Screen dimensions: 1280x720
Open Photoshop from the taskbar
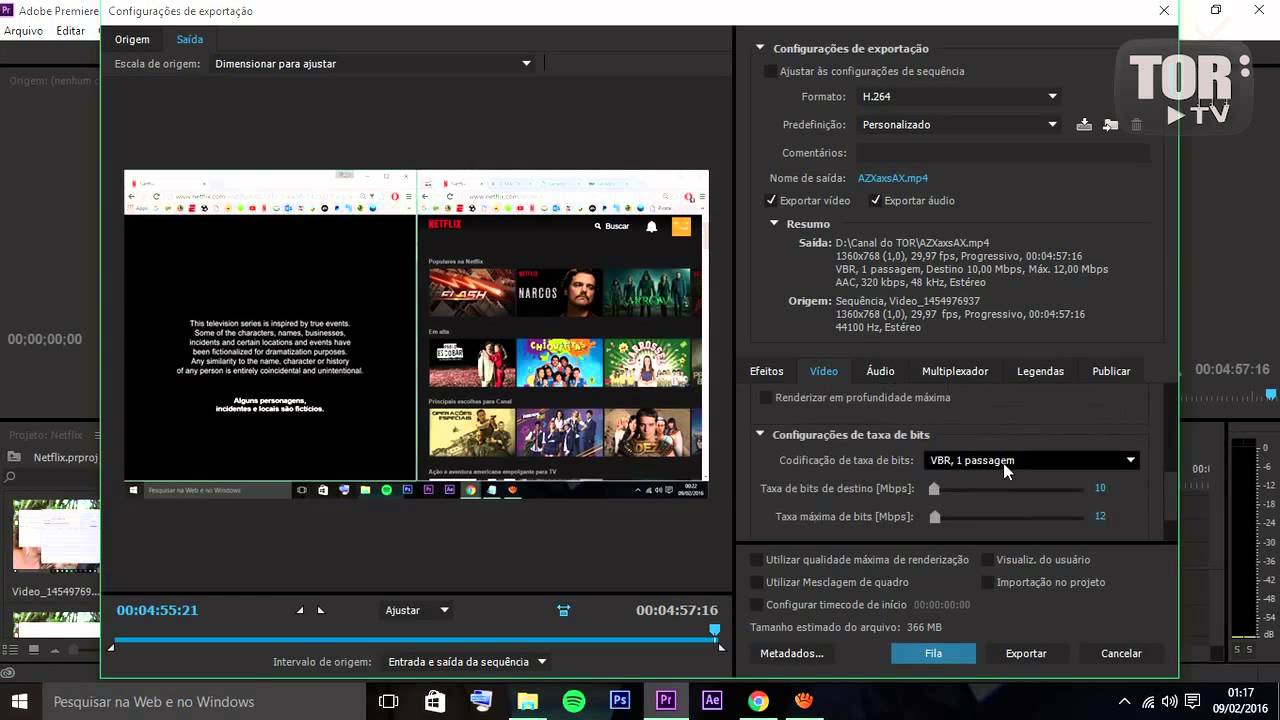point(619,701)
